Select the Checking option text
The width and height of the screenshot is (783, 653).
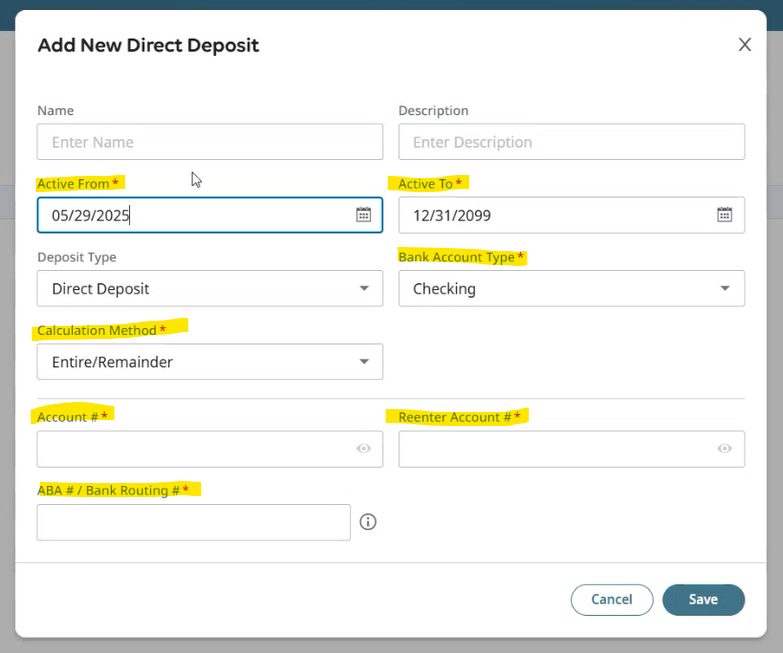click(444, 289)
